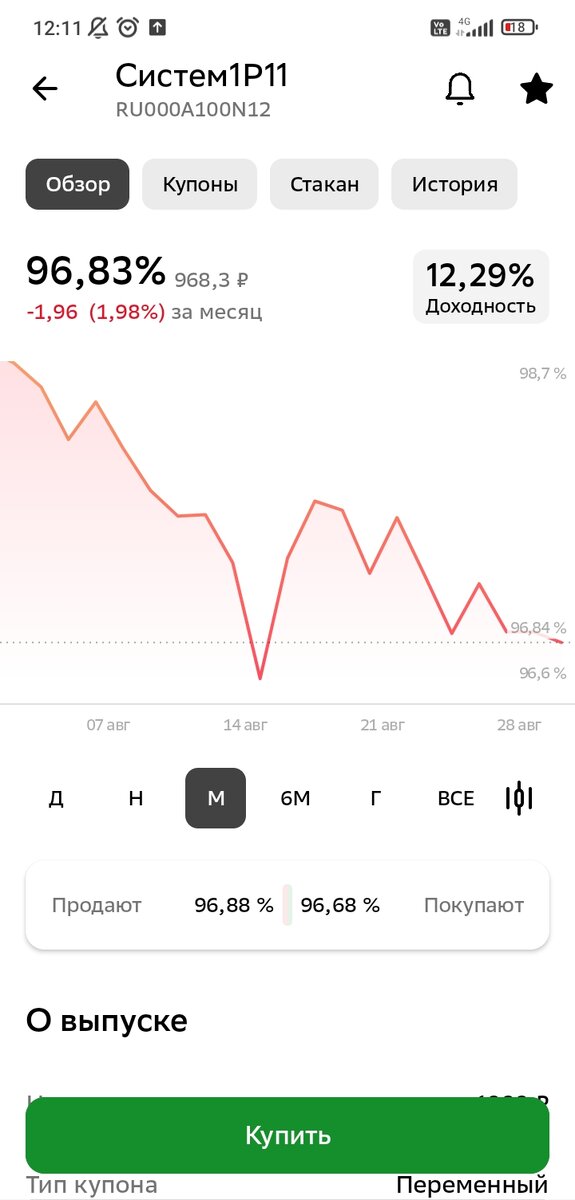Open the История tab
The image size is (575, 1200).
(x=455, y=184)
